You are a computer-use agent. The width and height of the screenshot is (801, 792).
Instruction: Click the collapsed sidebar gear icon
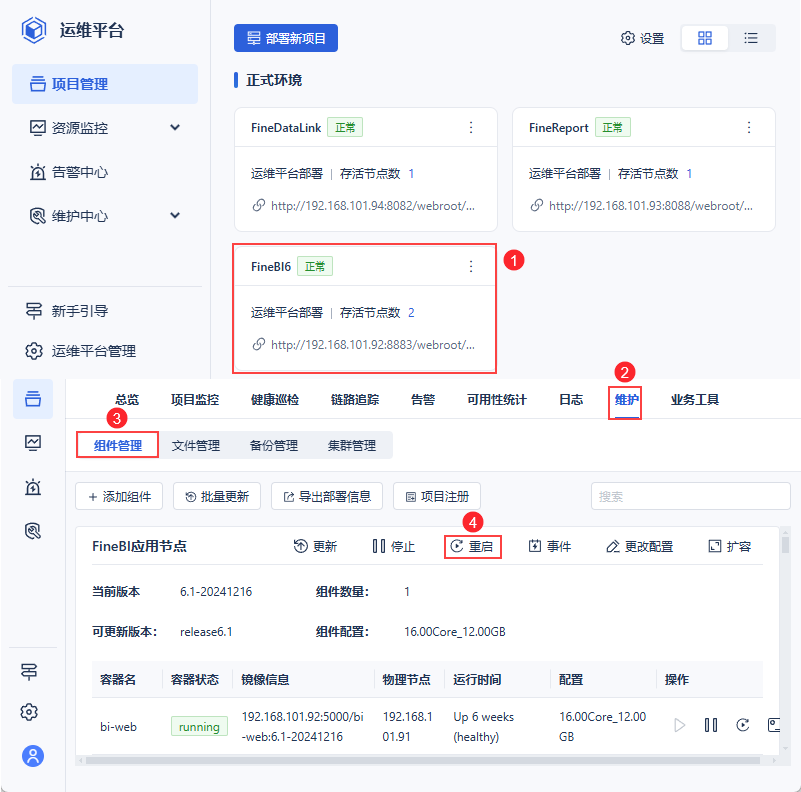click(x=29, y=712)
